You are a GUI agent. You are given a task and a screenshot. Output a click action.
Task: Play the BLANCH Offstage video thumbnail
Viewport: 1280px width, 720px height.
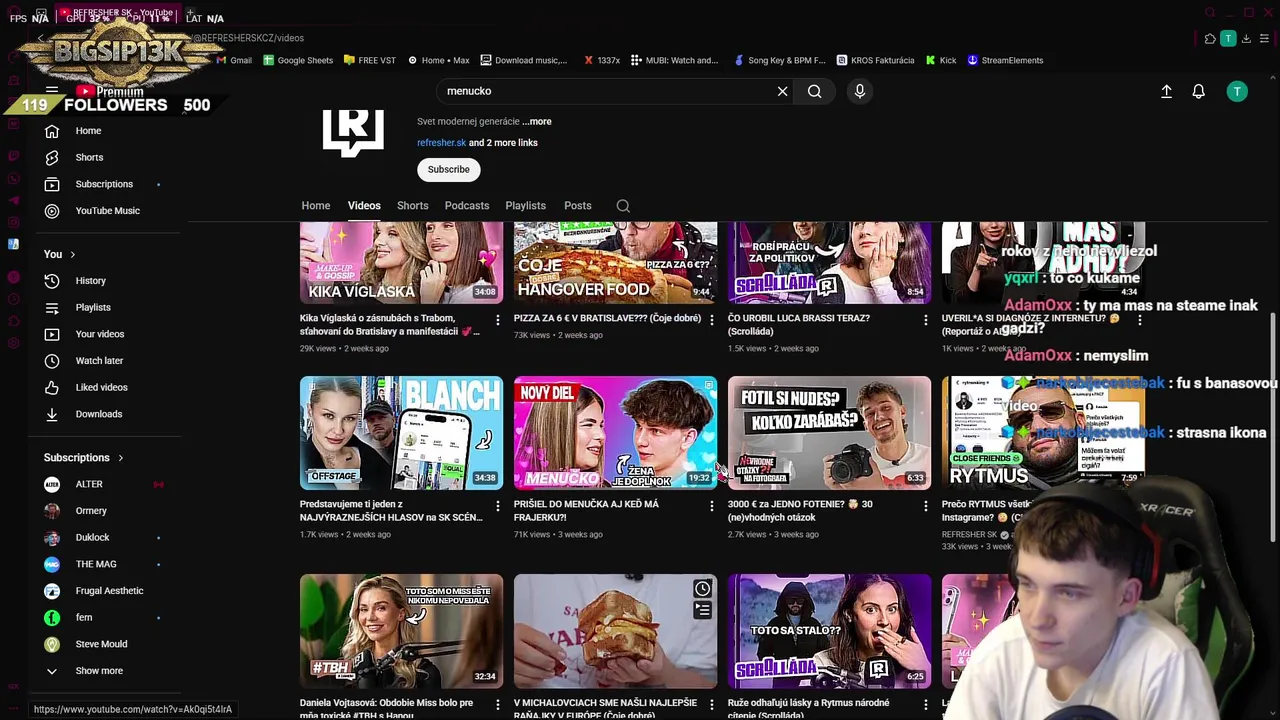pyautogui.click(x=401, y=433)
